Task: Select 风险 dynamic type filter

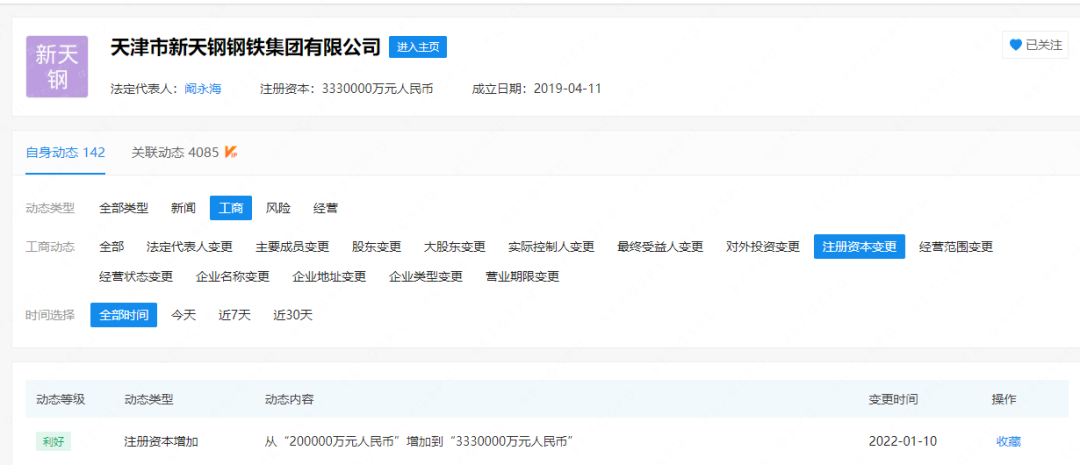Action: 278,208
